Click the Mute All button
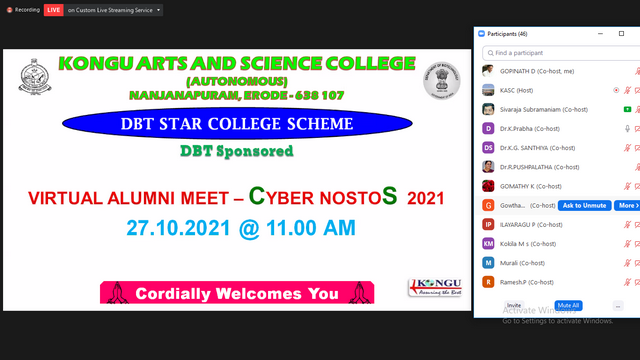 coord(568,305)
